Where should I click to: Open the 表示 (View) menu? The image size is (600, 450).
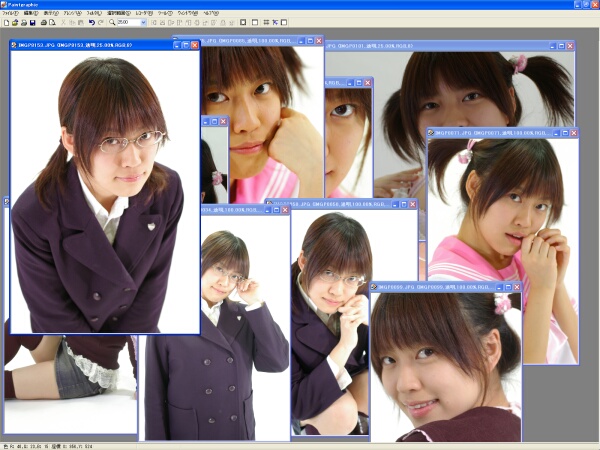[x=51, y=13]
